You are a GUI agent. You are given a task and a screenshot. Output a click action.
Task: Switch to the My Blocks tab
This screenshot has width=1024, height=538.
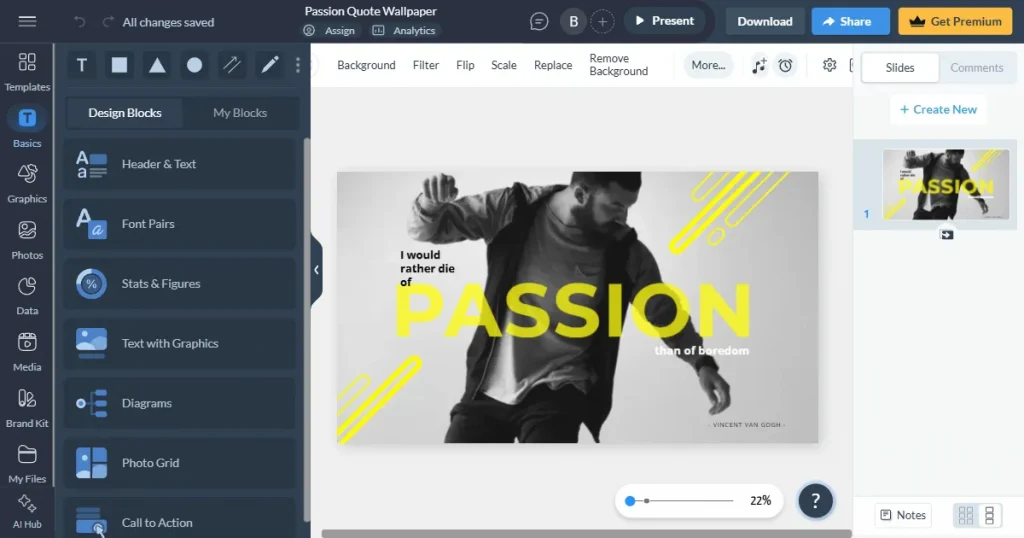coord(240,113)
